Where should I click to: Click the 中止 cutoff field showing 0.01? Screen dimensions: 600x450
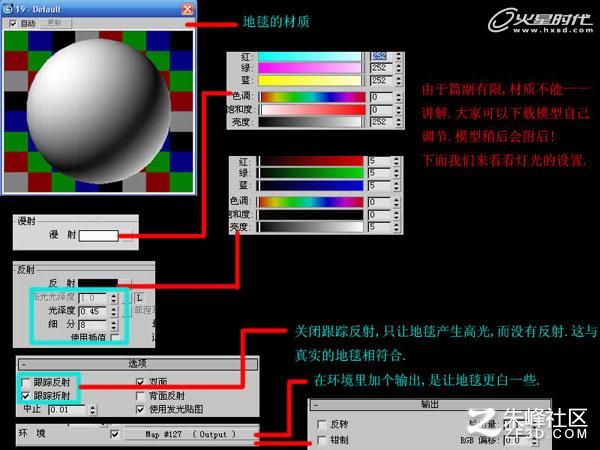(x=68, y=410)
